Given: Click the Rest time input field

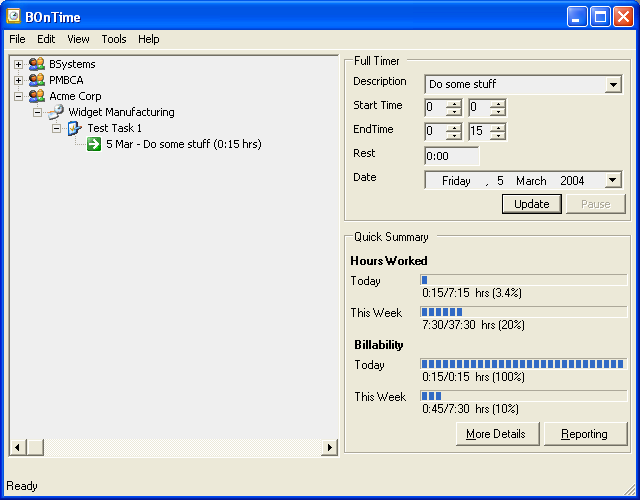Looking at the screenshot, I should [452, 156].
